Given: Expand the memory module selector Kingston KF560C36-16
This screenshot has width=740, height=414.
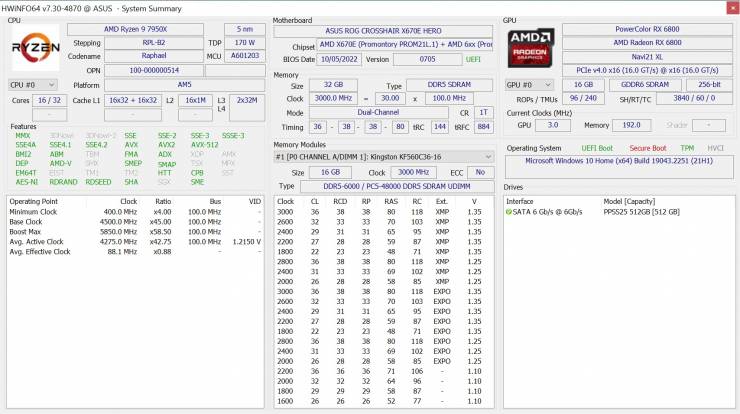Looking at the screenshot, I should 384,157.
